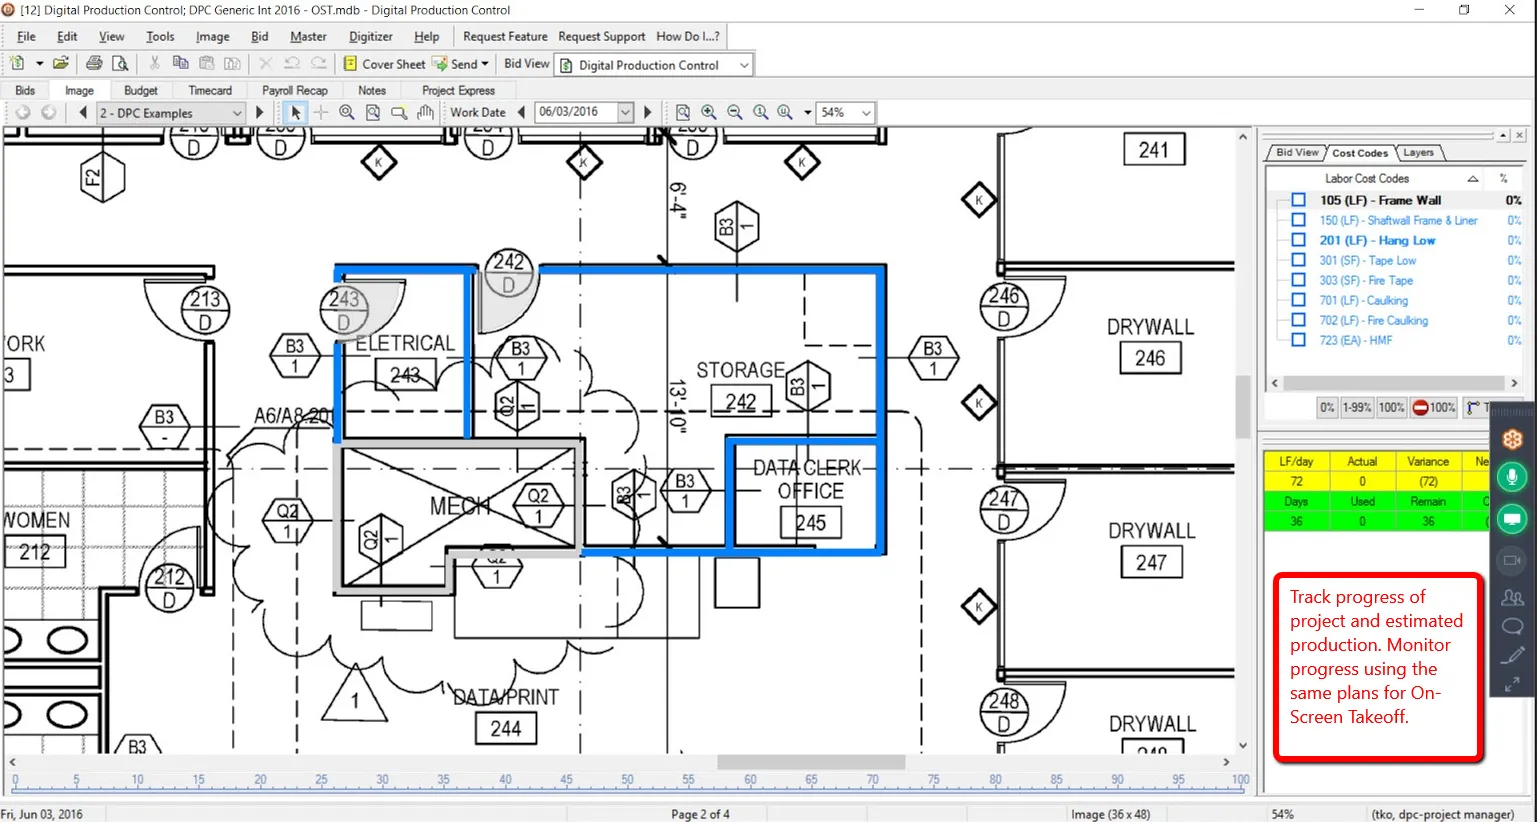1537x822 pixels.
Task: Click the Cut scissors icon
Action: (x=154, y=63)
